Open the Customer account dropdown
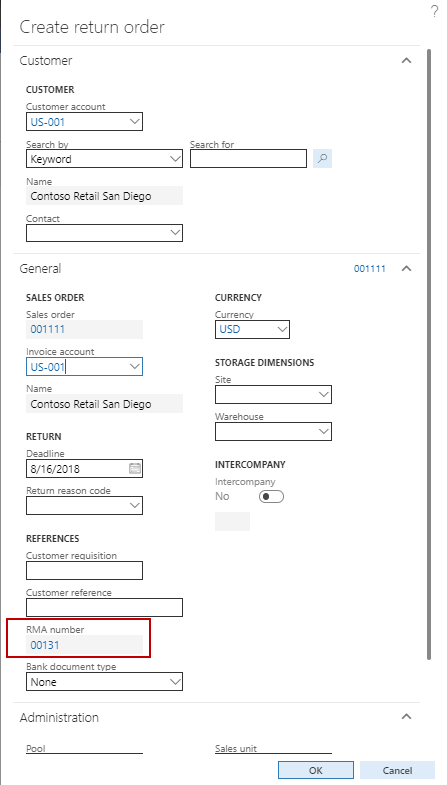The image size is (447, 785). pos(84,122)
